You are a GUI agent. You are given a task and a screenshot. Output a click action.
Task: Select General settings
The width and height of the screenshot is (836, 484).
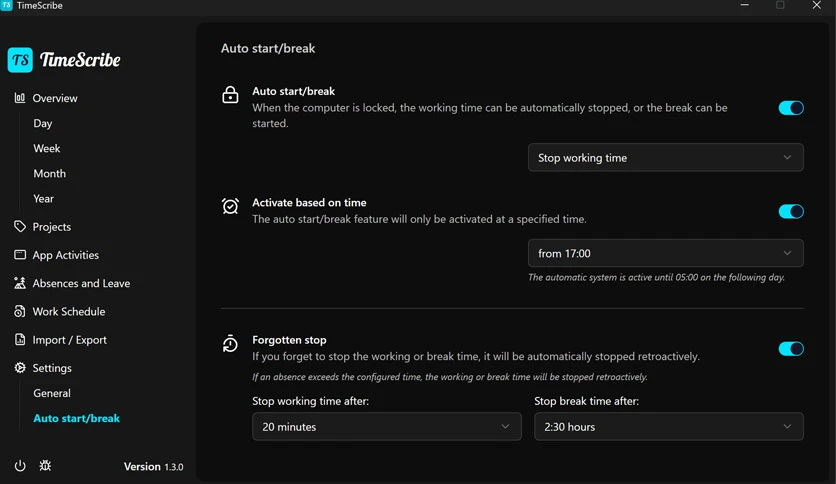coord(52,393)
